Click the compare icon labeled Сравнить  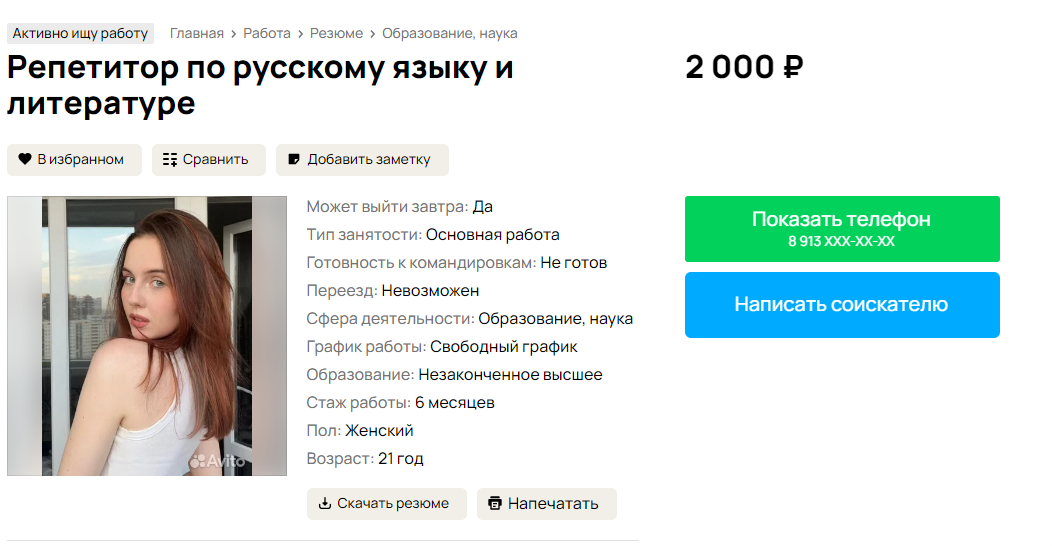[170, 159]
